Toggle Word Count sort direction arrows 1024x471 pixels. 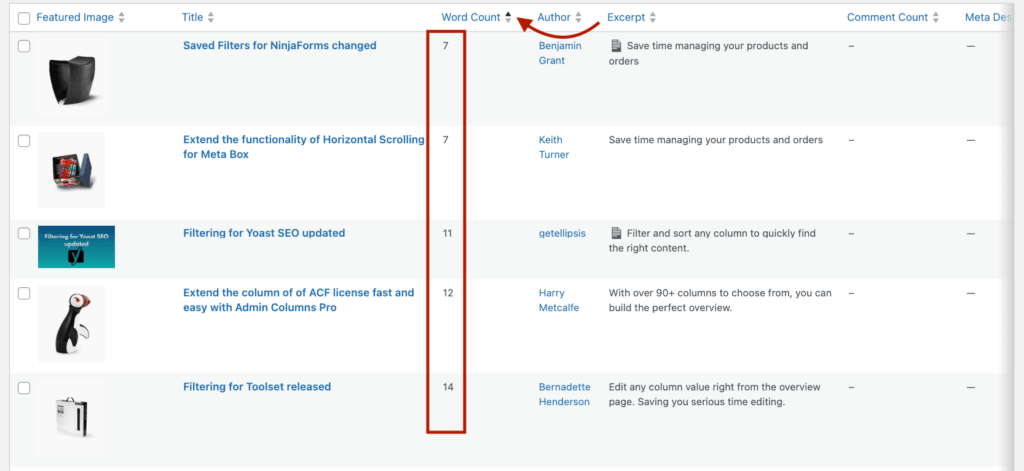click(508, 18)
